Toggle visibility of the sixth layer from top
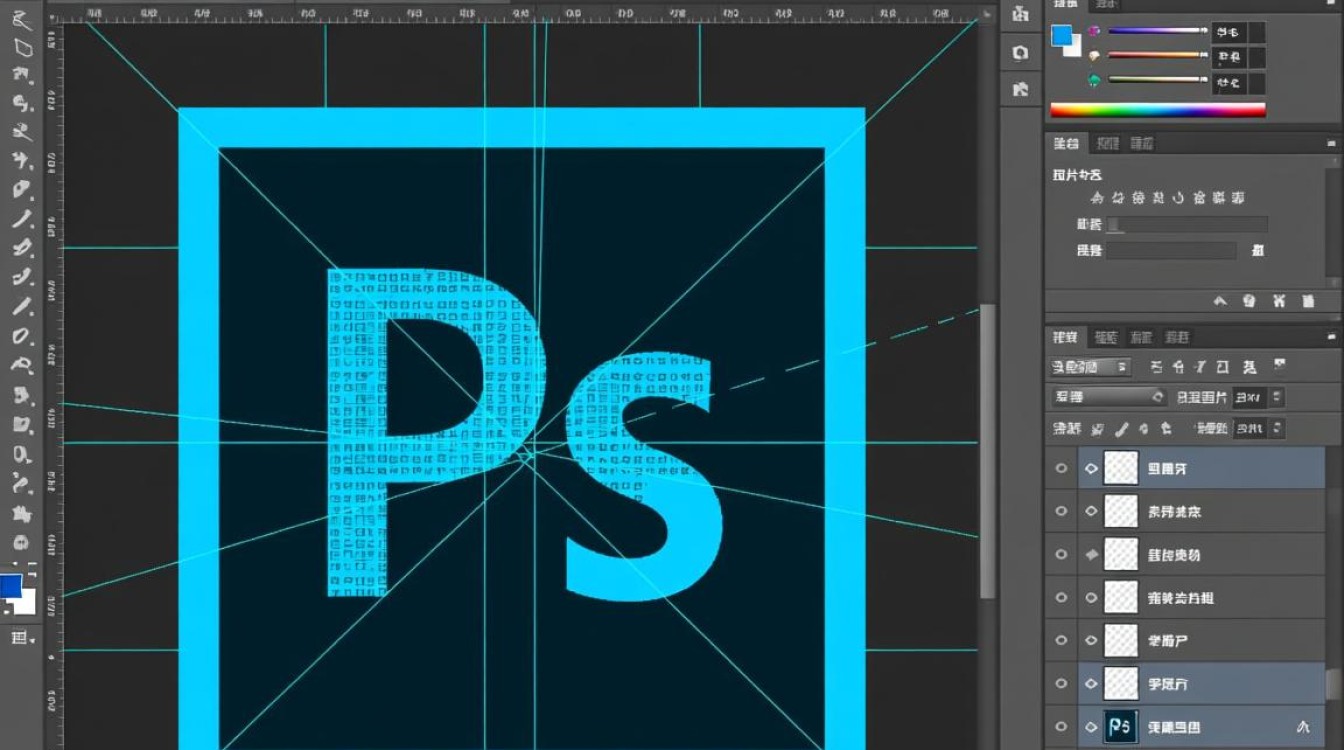Image resolution: width=1344 pixels, height=750 pixels. [x=1061, y=683]
